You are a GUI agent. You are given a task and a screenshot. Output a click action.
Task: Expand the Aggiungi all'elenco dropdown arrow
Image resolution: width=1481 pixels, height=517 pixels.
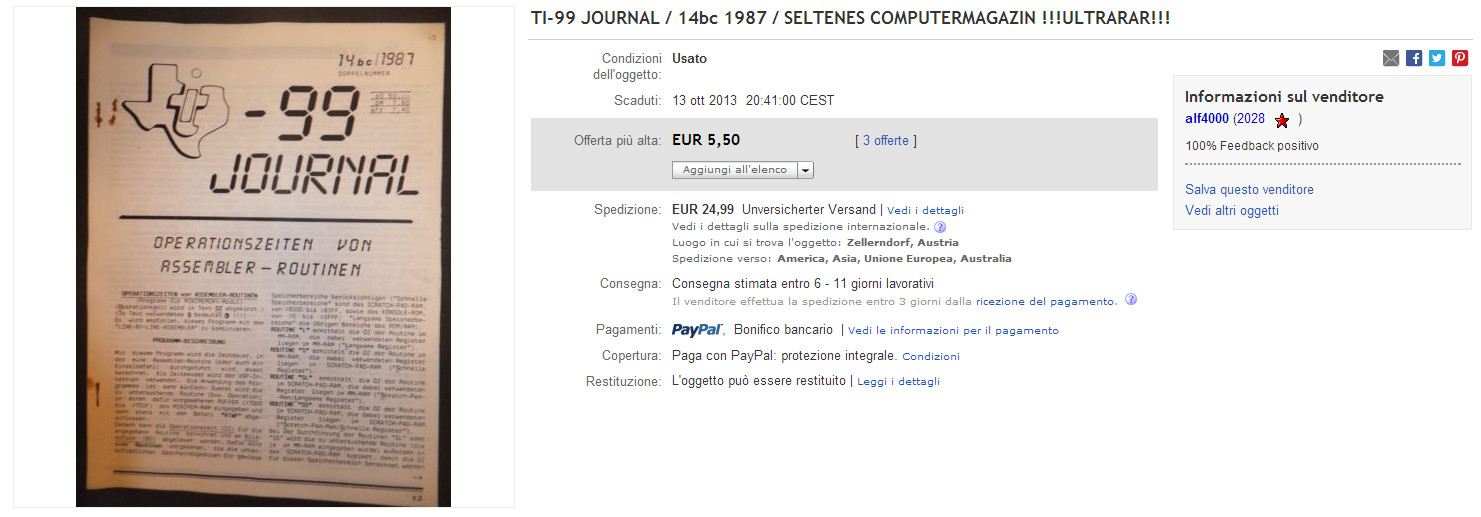[806, 170]
